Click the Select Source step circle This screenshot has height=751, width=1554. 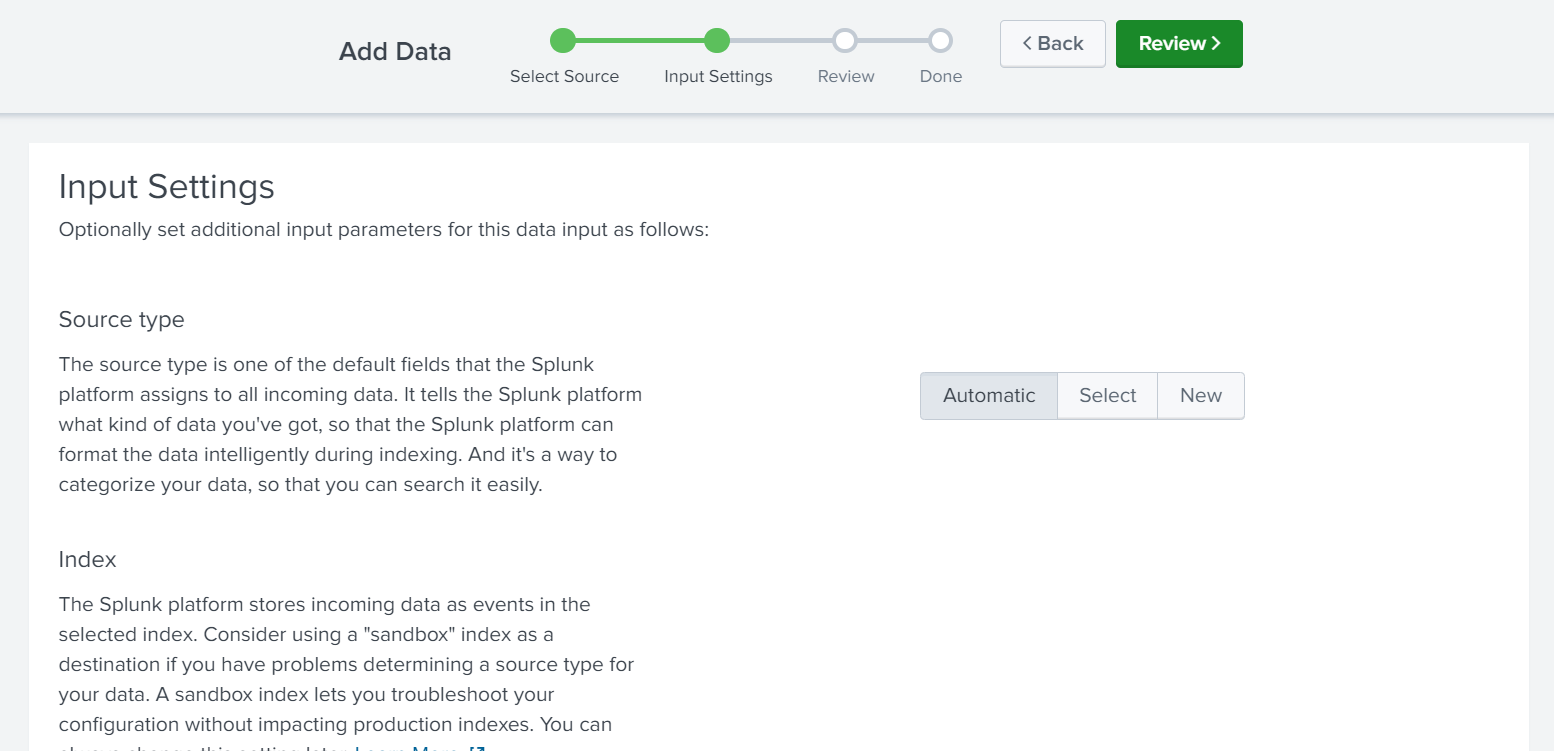coord(563,40)
